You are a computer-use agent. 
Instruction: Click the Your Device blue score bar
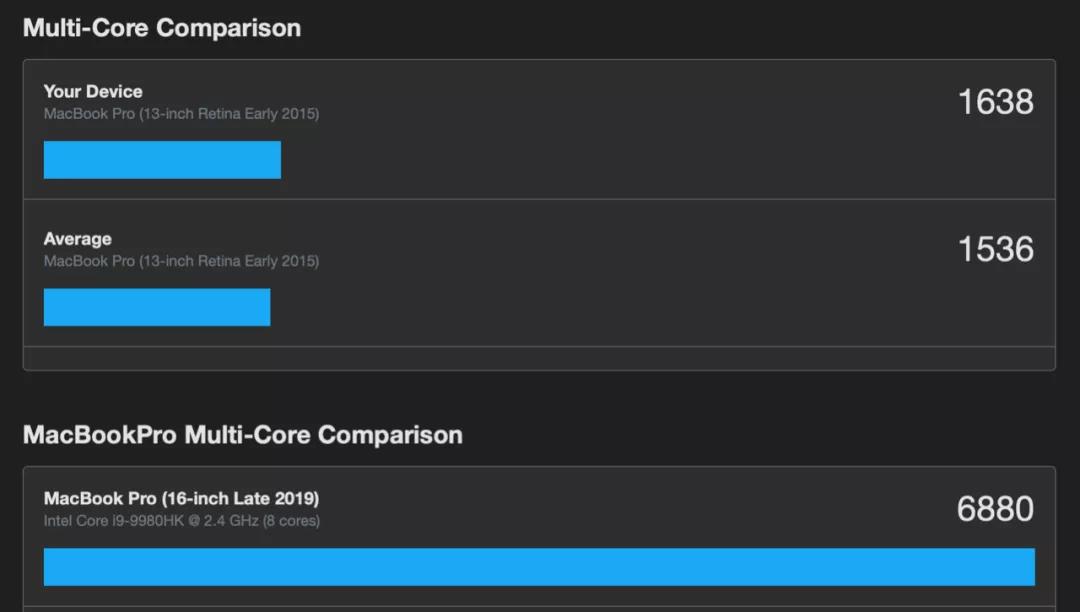(x=162, y=160)
